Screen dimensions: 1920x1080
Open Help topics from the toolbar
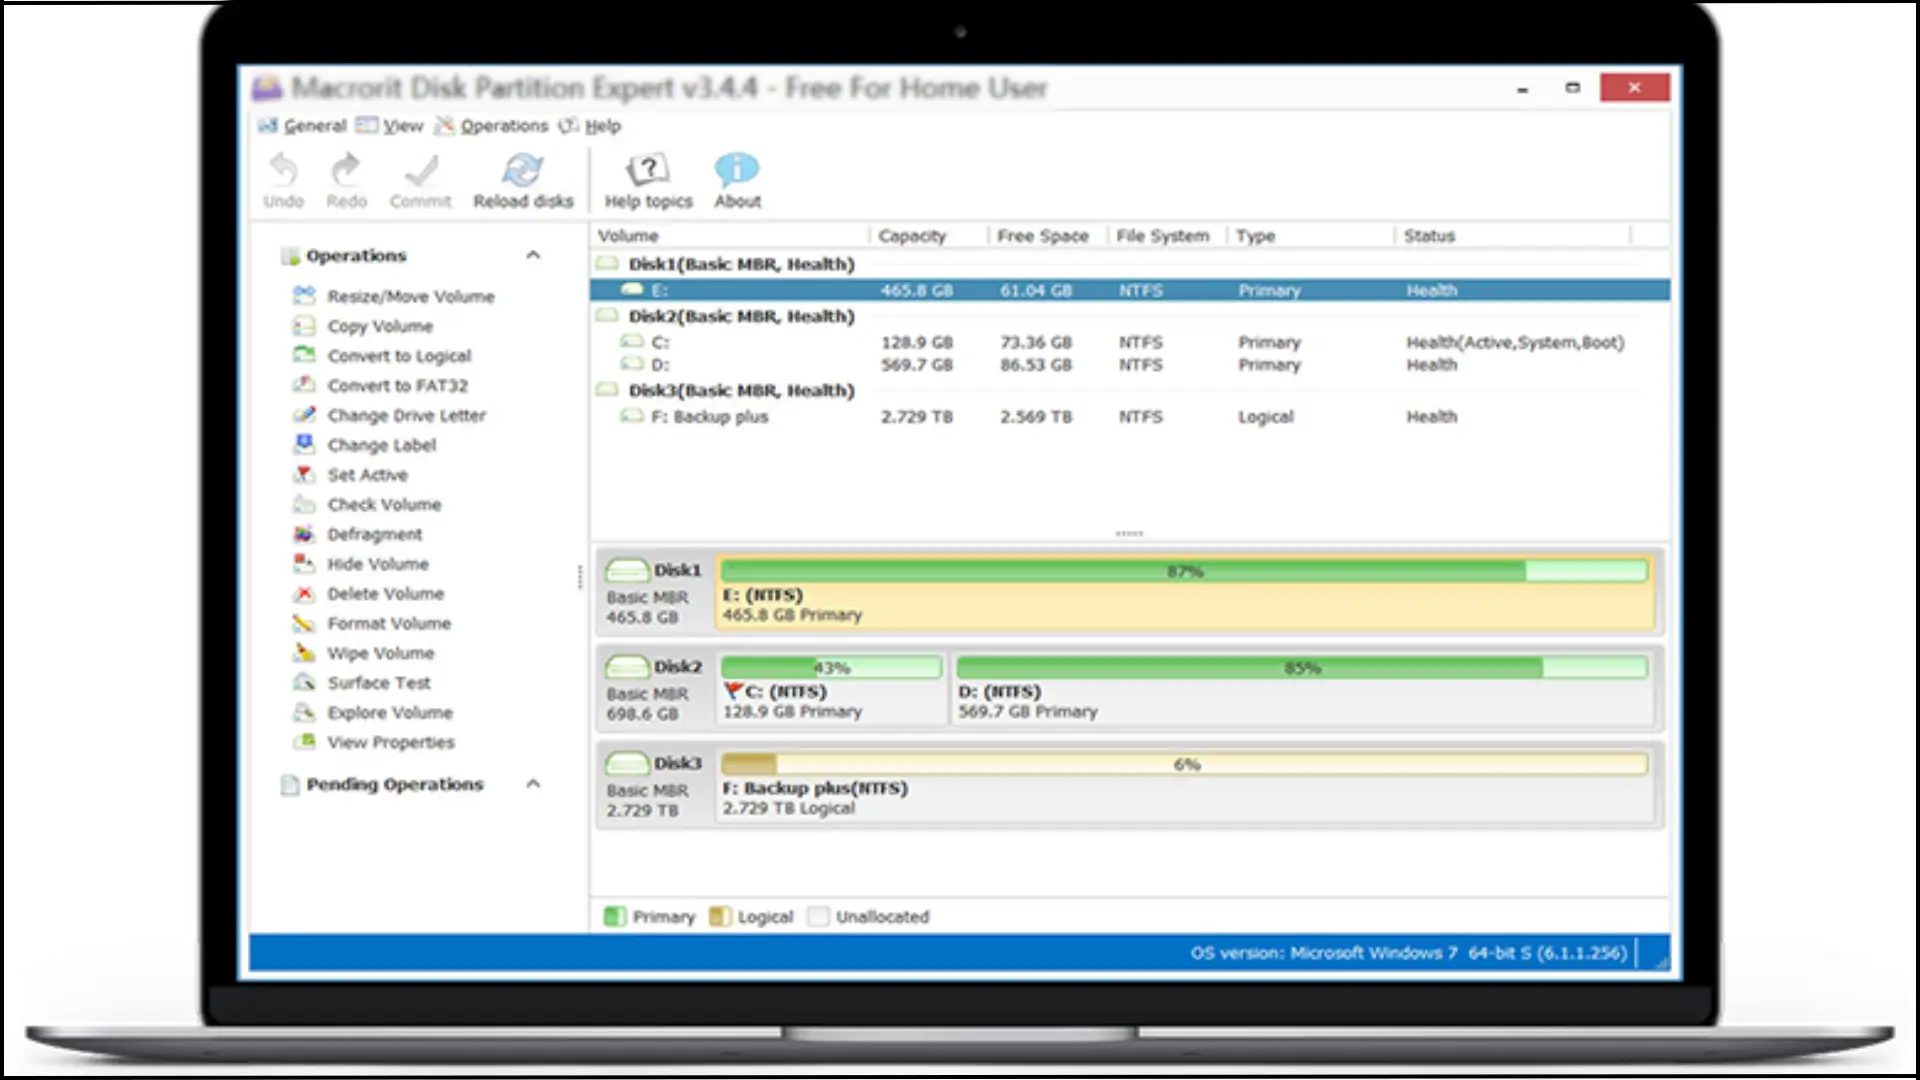(x=648, y=180)
